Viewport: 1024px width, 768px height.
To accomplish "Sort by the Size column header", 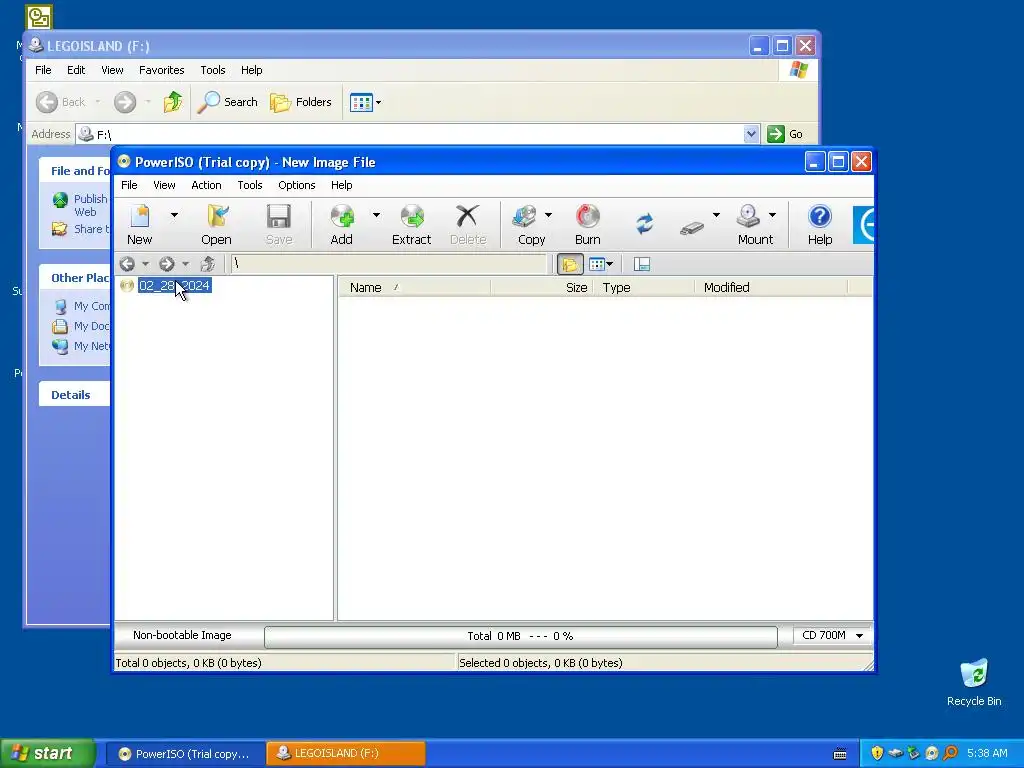I will [x=541, y=287].
